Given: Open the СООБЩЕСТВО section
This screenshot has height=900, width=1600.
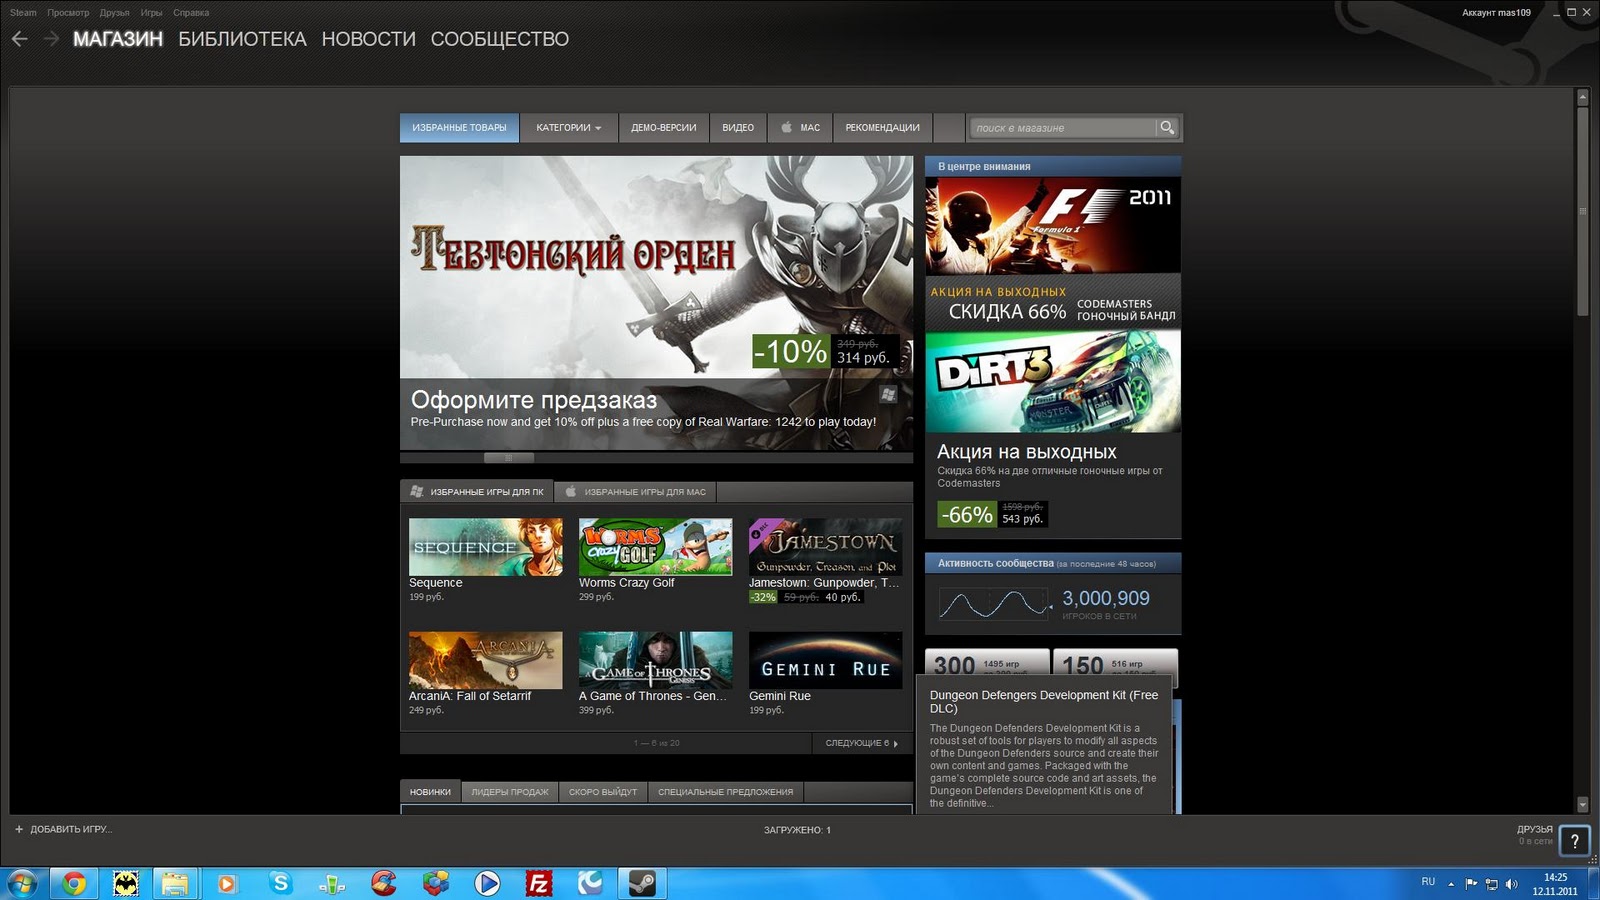Looking at the screenshot, I should pyautogui.click(x=500, y=39).
